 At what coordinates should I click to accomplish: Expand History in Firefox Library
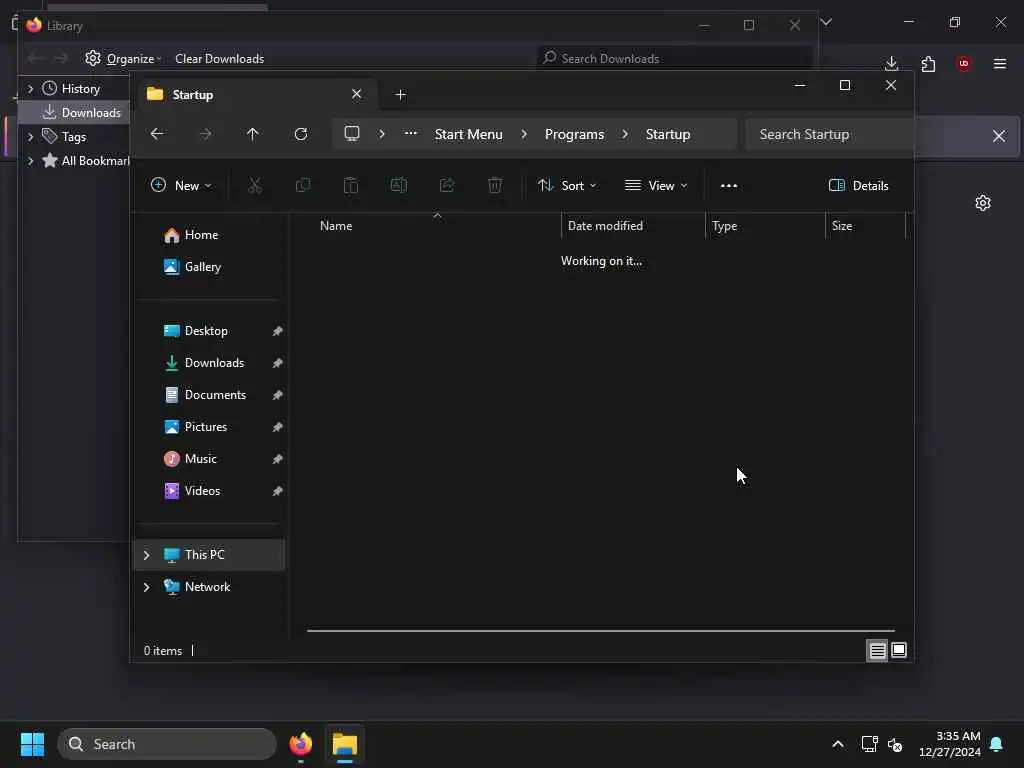tap(30, 88)
